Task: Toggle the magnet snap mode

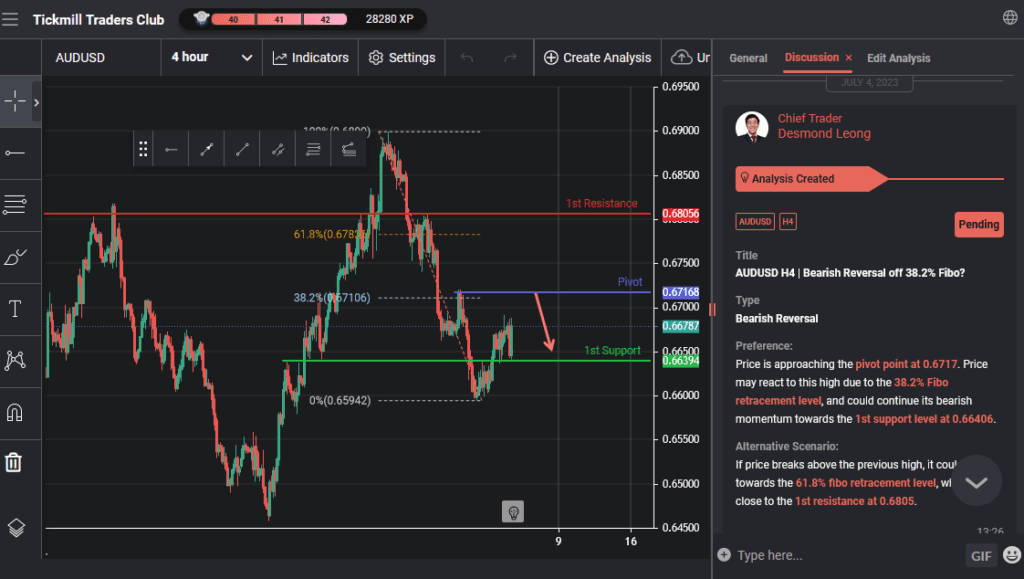Action: (x=15, y=411)
